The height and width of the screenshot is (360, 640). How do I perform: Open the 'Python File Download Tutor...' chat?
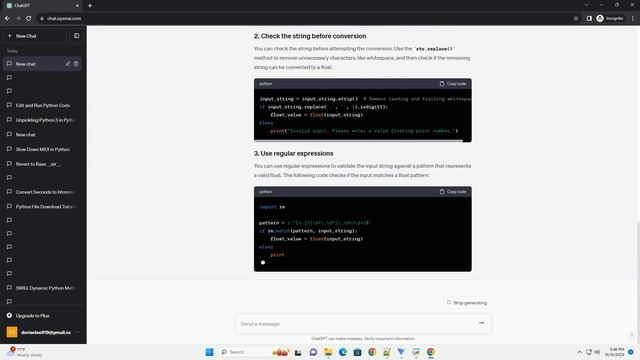coord(42,207)
